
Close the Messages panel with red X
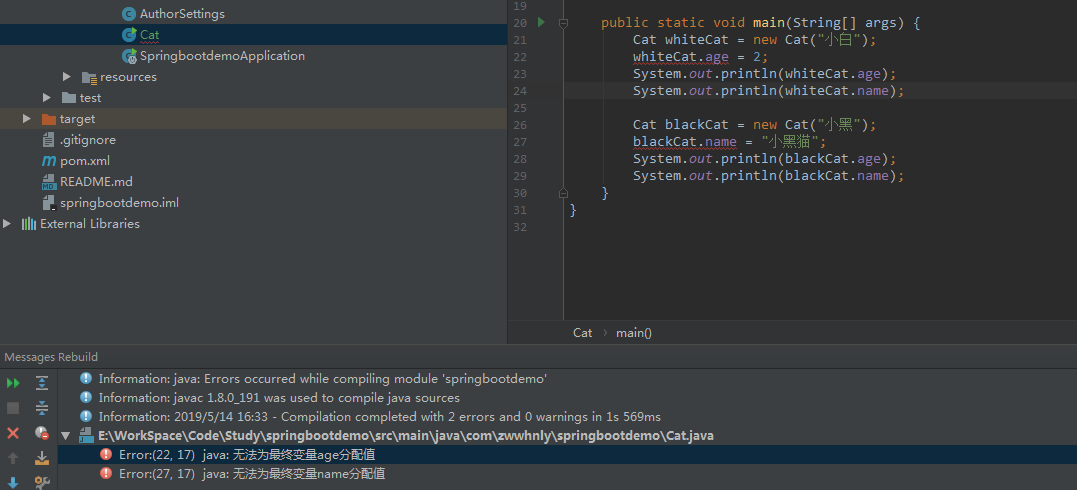(13, 433)
